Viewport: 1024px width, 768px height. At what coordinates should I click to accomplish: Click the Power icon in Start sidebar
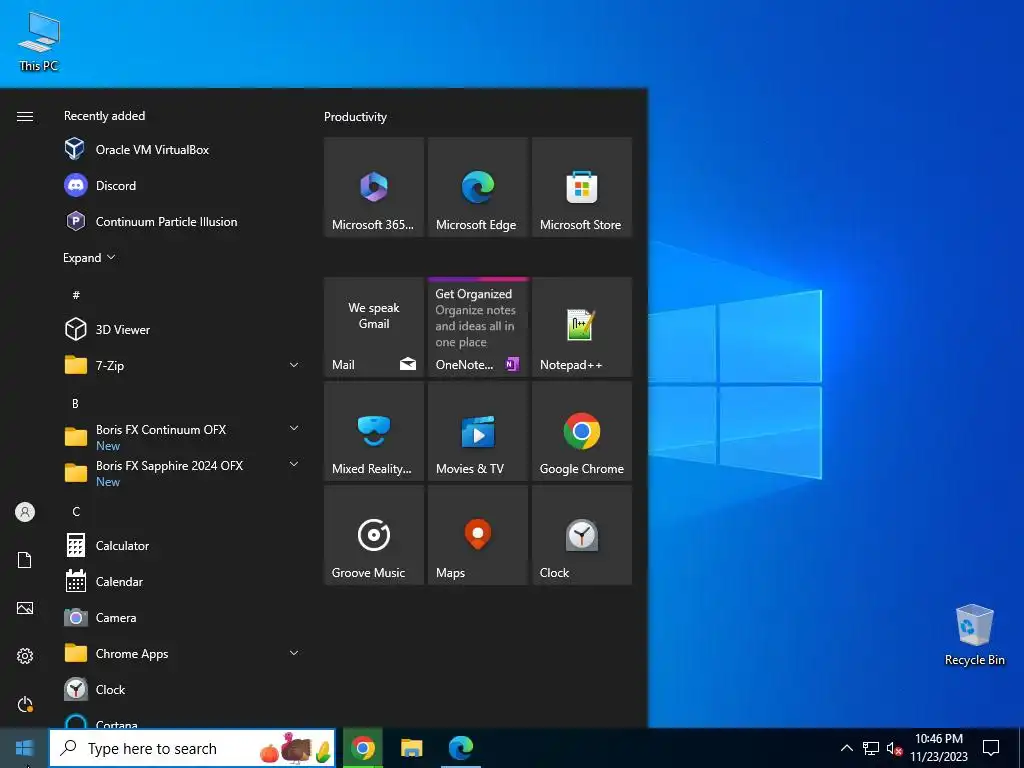point(25,704)
